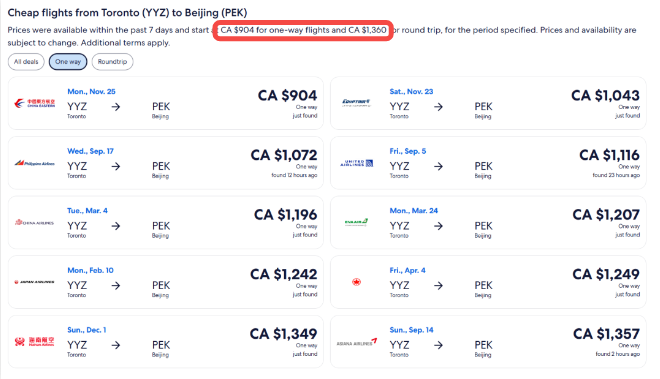Click the China Eastern airline logo
Viewport: 660px width, 379px height.
35,103
